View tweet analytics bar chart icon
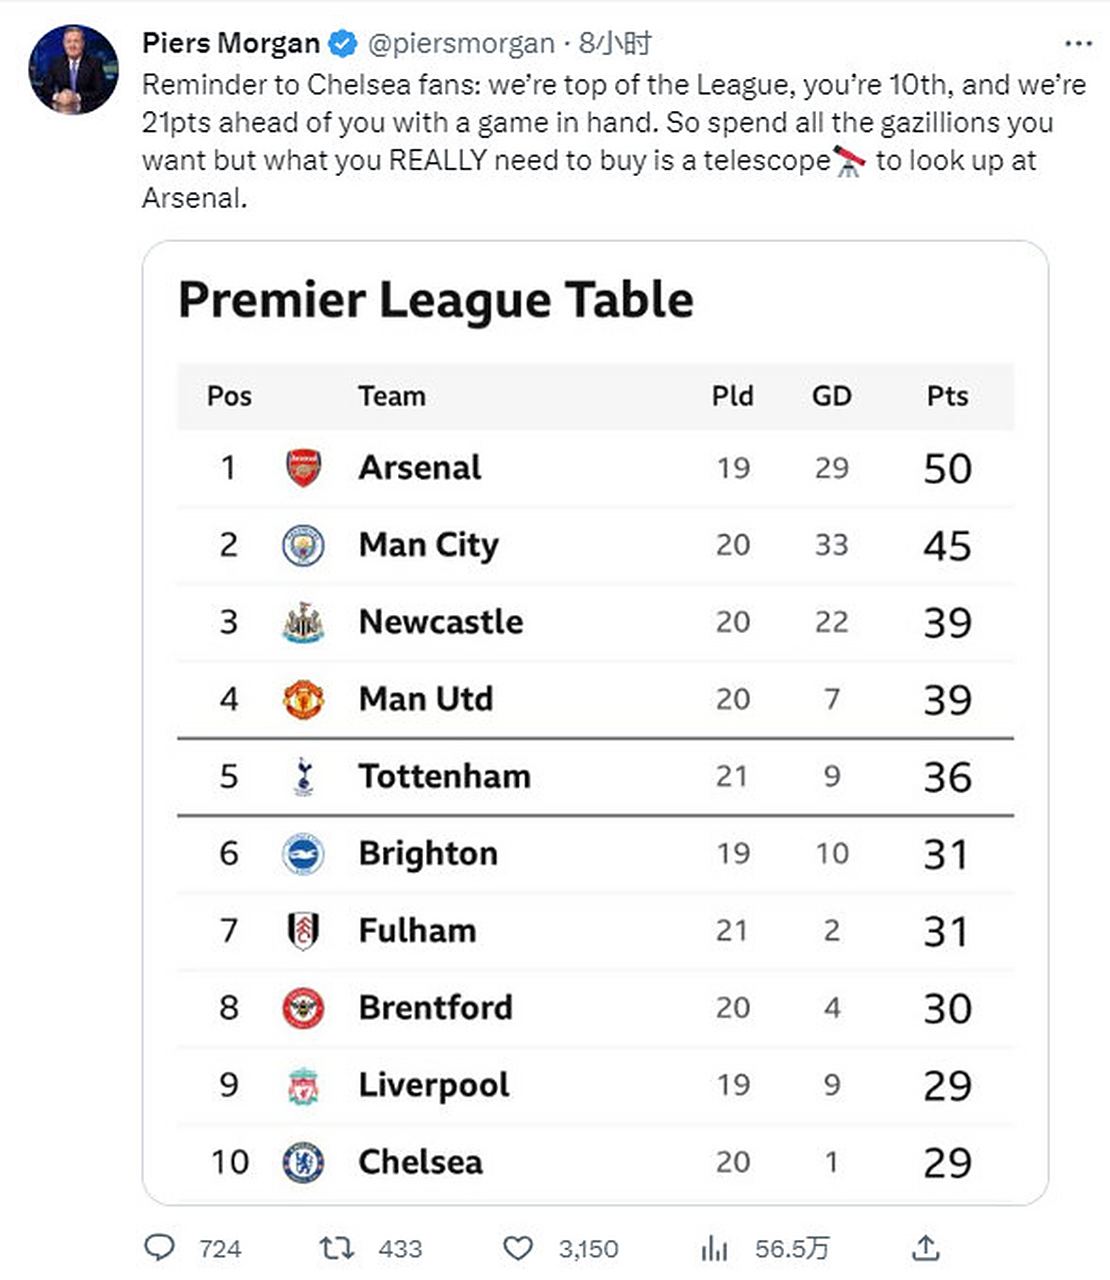 point(714,1247)
